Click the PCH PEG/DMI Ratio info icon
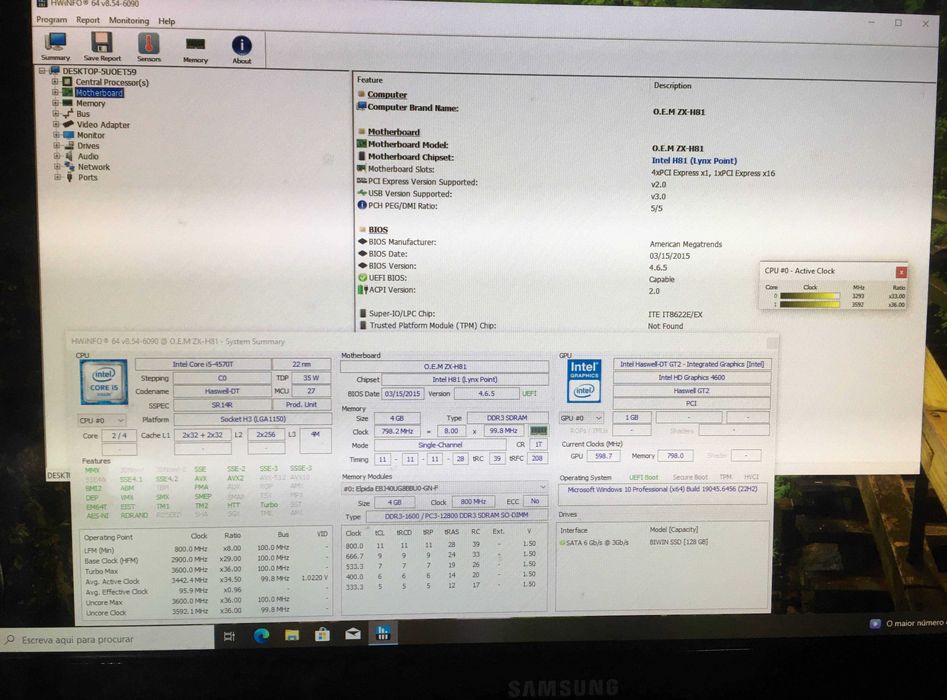947x700 pixels. [x=362, y=205]
